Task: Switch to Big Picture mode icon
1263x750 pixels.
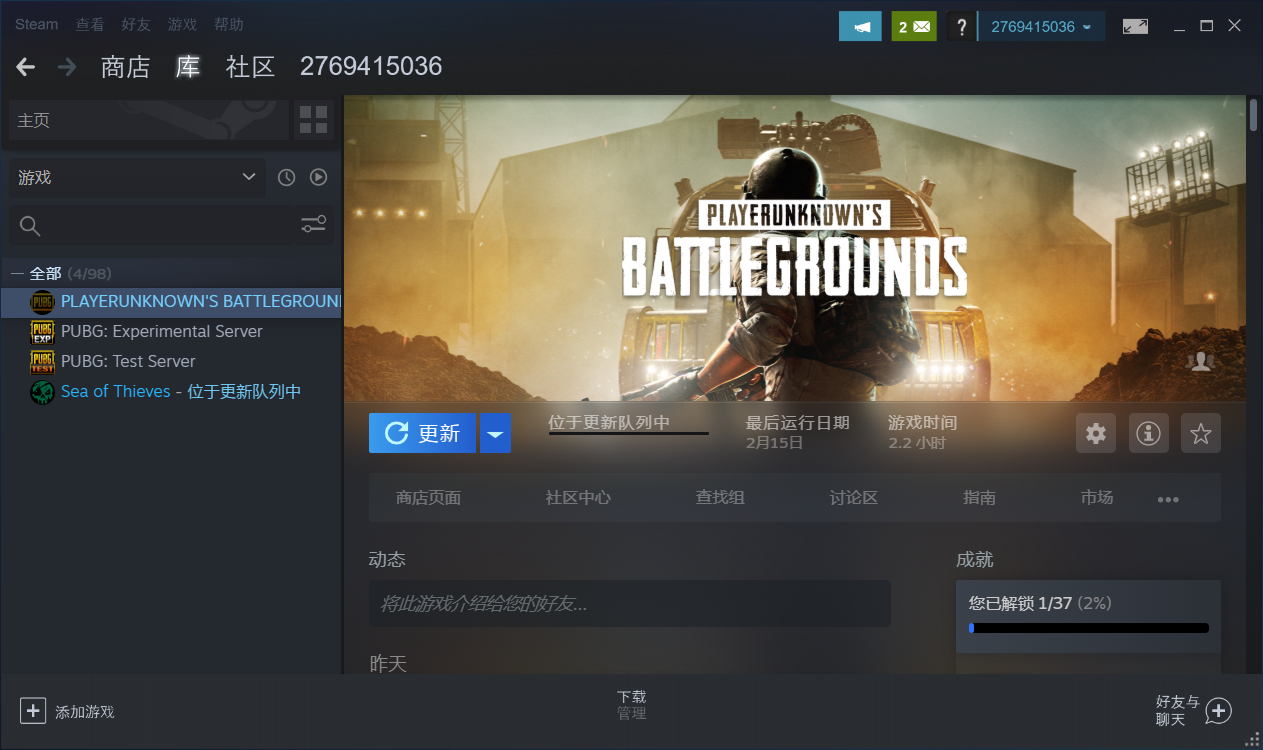Action: (x=1135, y=27)
